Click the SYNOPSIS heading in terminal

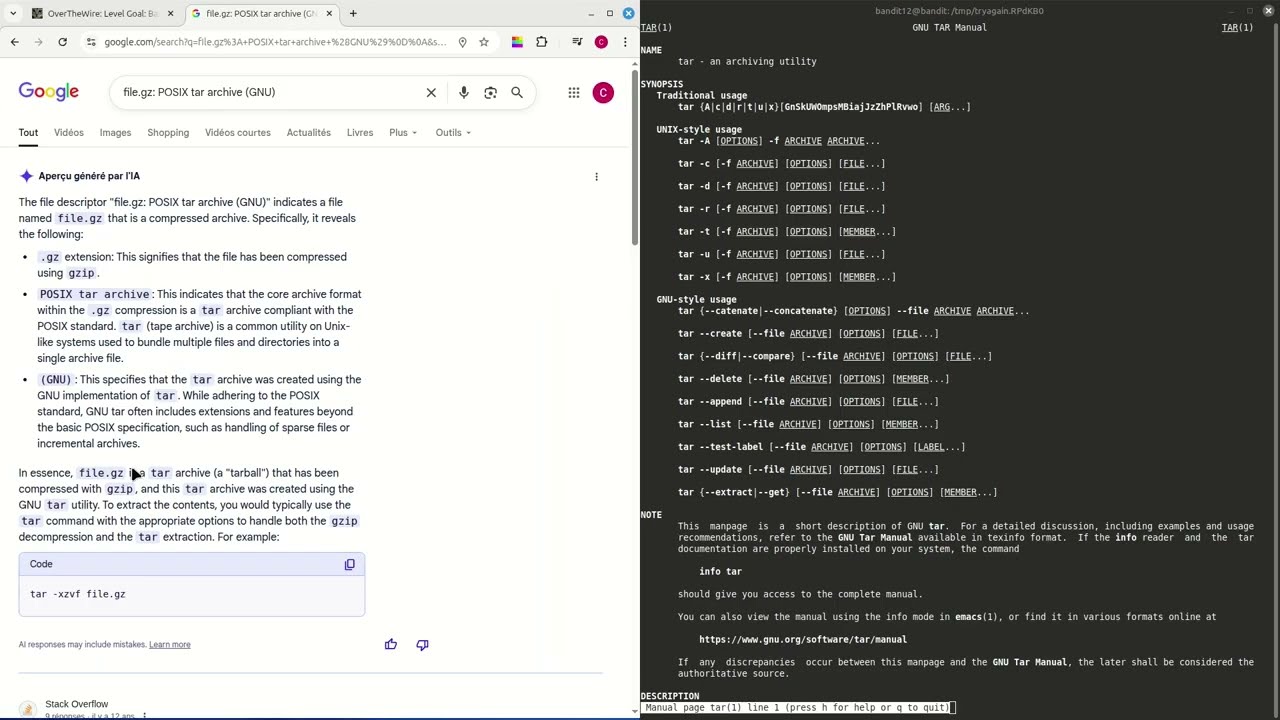[x=662, y=85]
